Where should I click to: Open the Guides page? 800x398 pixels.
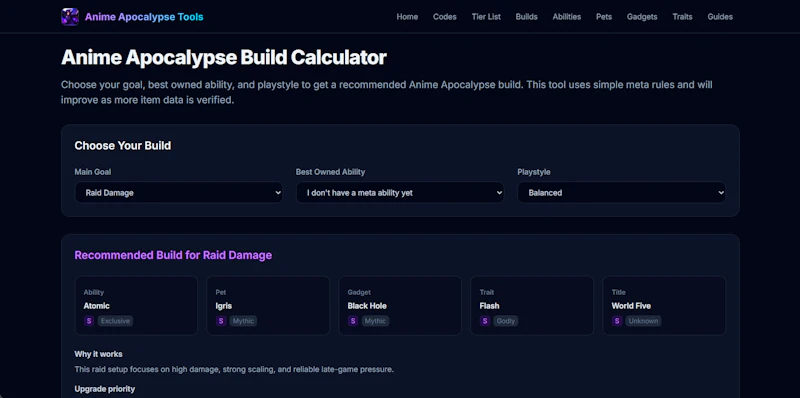(720, 17)
